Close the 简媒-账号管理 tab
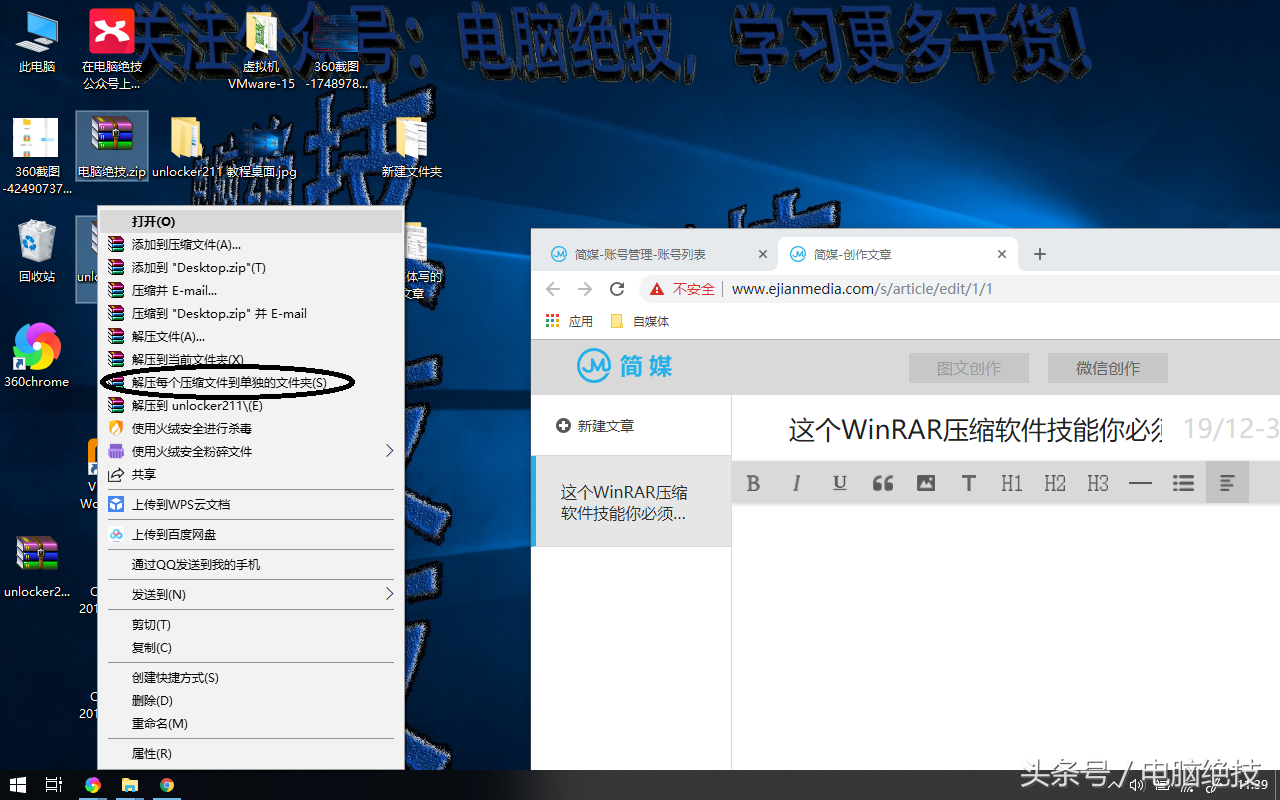The image size is (1280, 800). 763,255
